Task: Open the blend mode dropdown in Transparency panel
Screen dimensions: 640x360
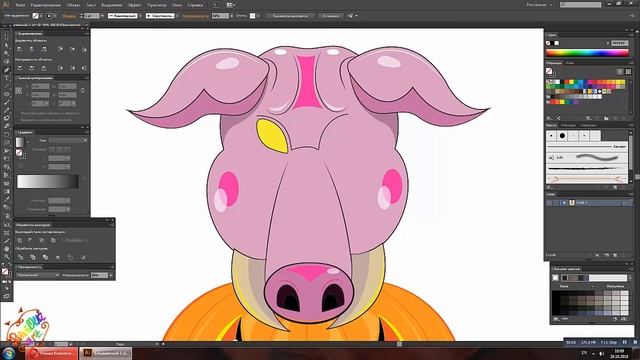Action: (x=38, y=275)
